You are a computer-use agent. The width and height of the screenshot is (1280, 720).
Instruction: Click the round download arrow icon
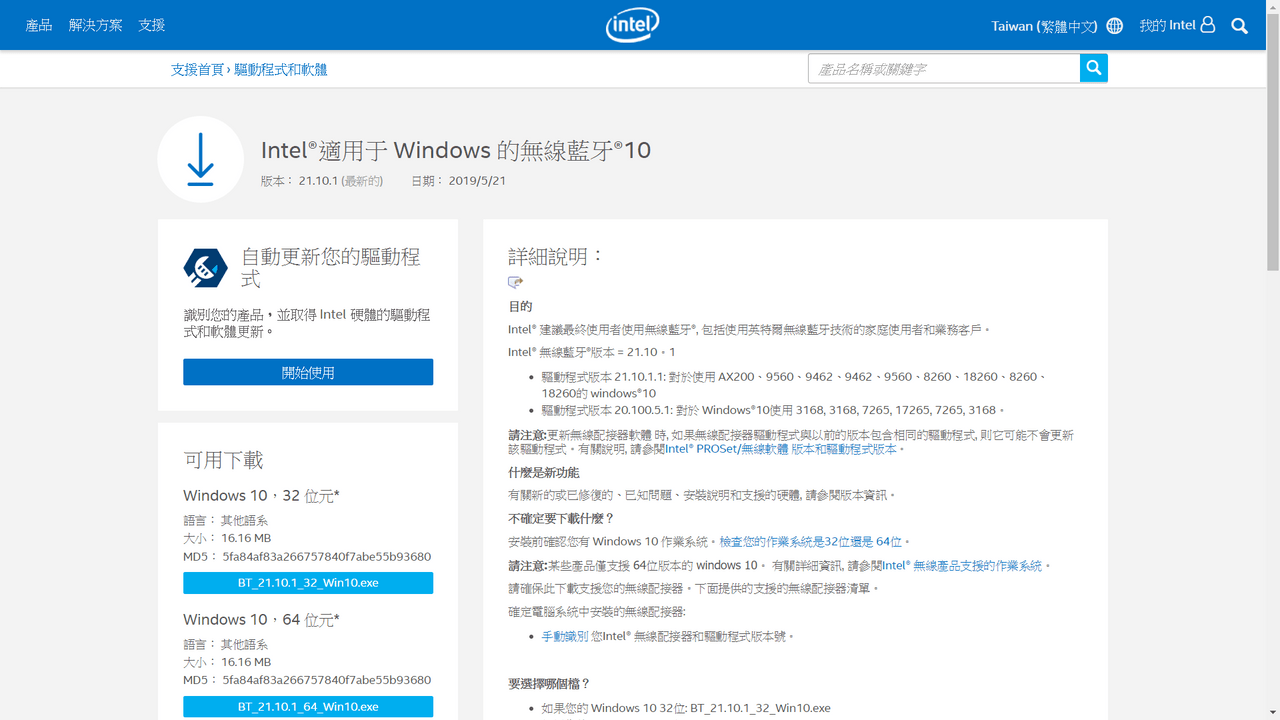pyautogui.click(x=201, y=160)
